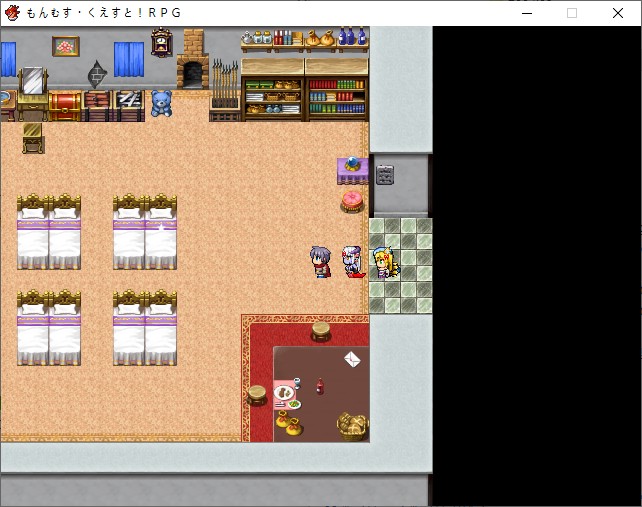Click the blue teddy bear

pos(161,104)
